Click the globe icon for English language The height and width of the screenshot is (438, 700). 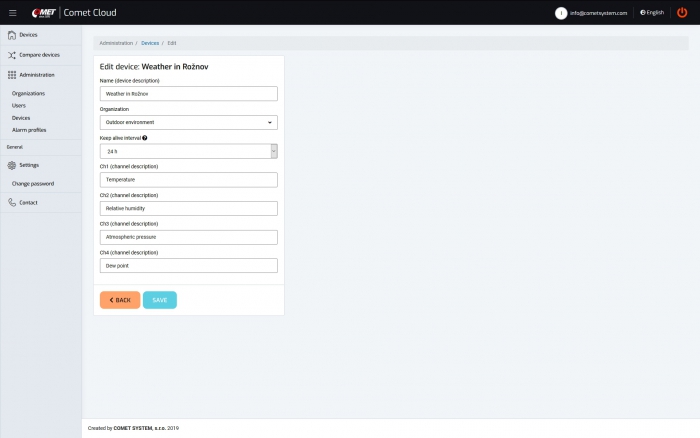(642, 13)
